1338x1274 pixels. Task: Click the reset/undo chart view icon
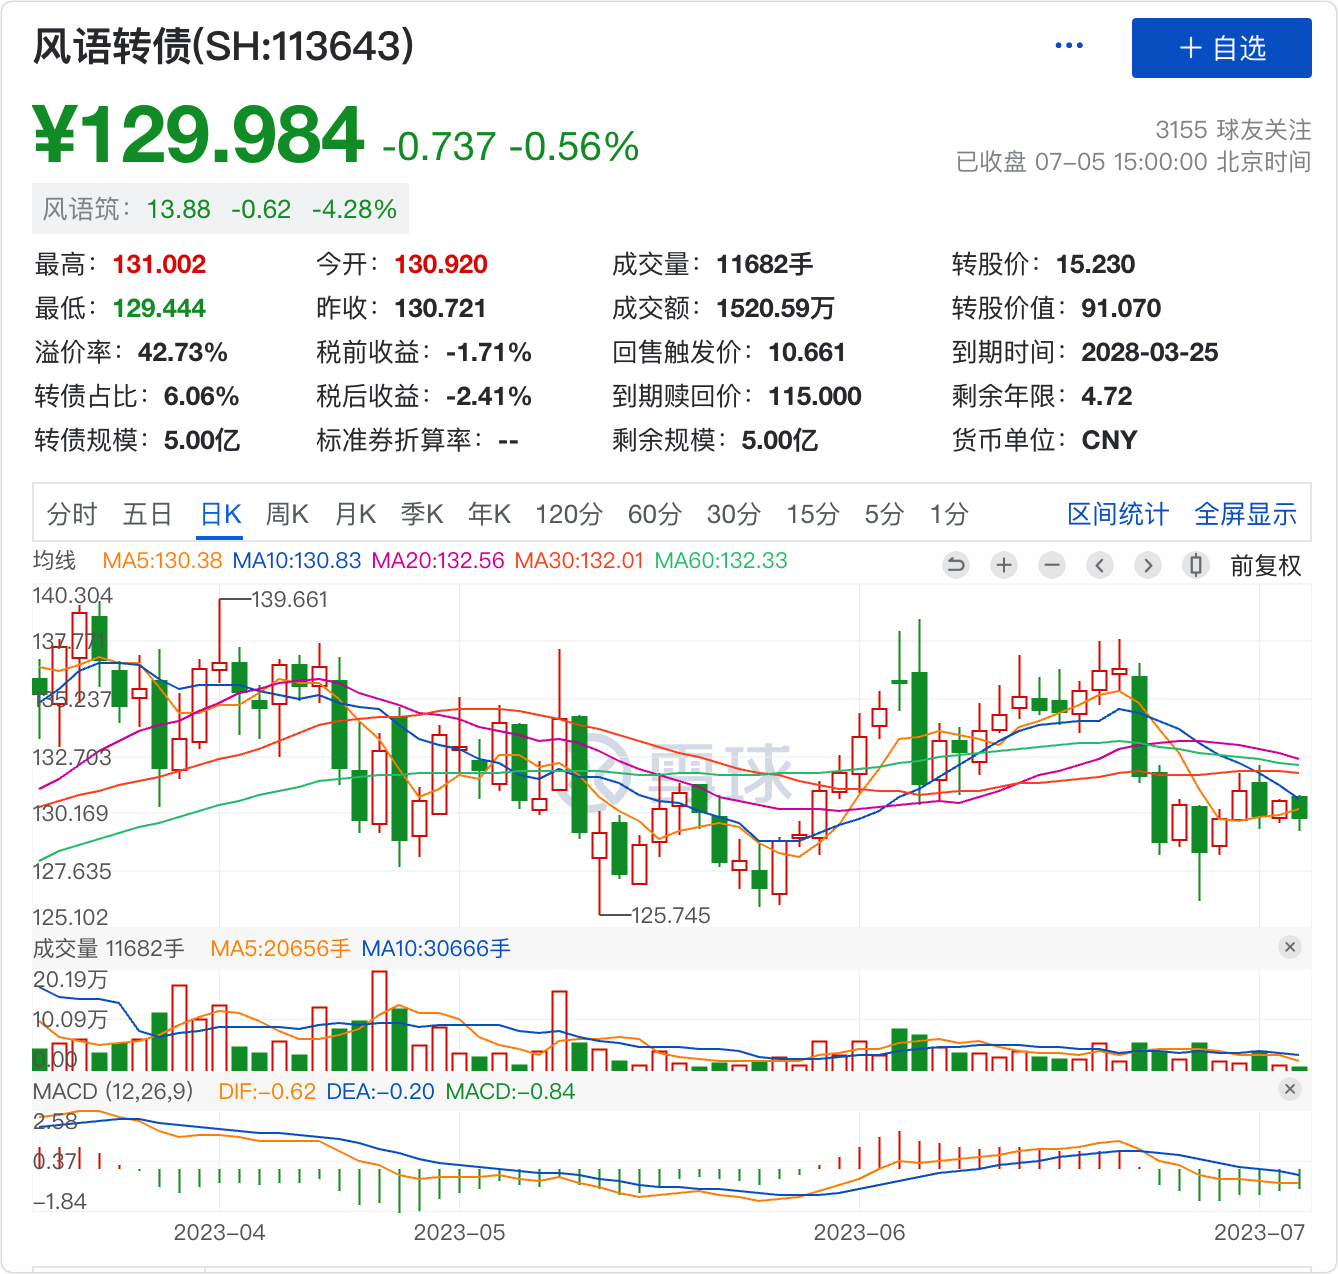[x=956, y=565]
